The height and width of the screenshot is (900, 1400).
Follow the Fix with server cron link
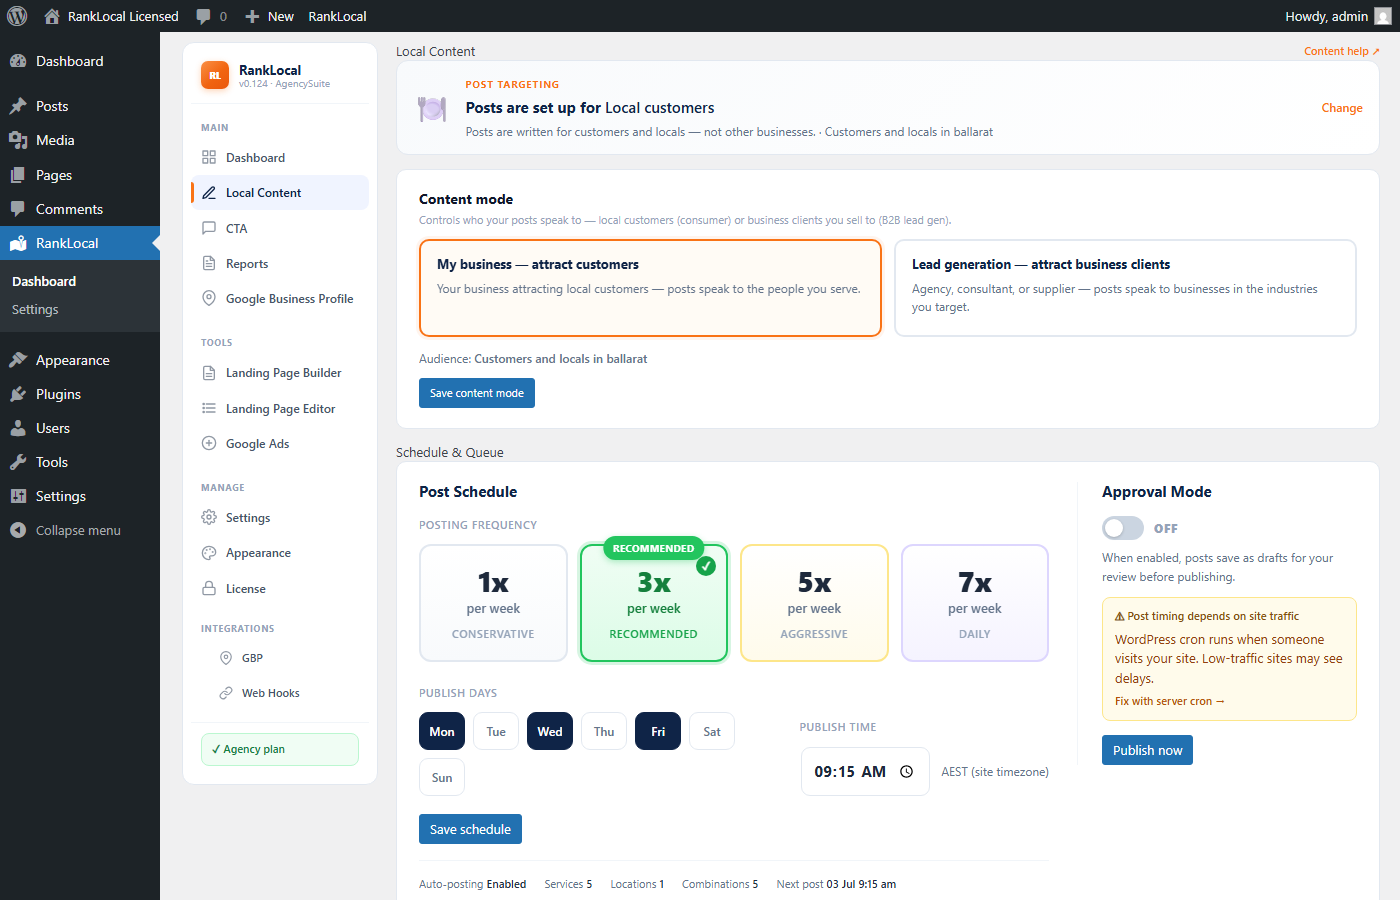(x=1169, y=701)
